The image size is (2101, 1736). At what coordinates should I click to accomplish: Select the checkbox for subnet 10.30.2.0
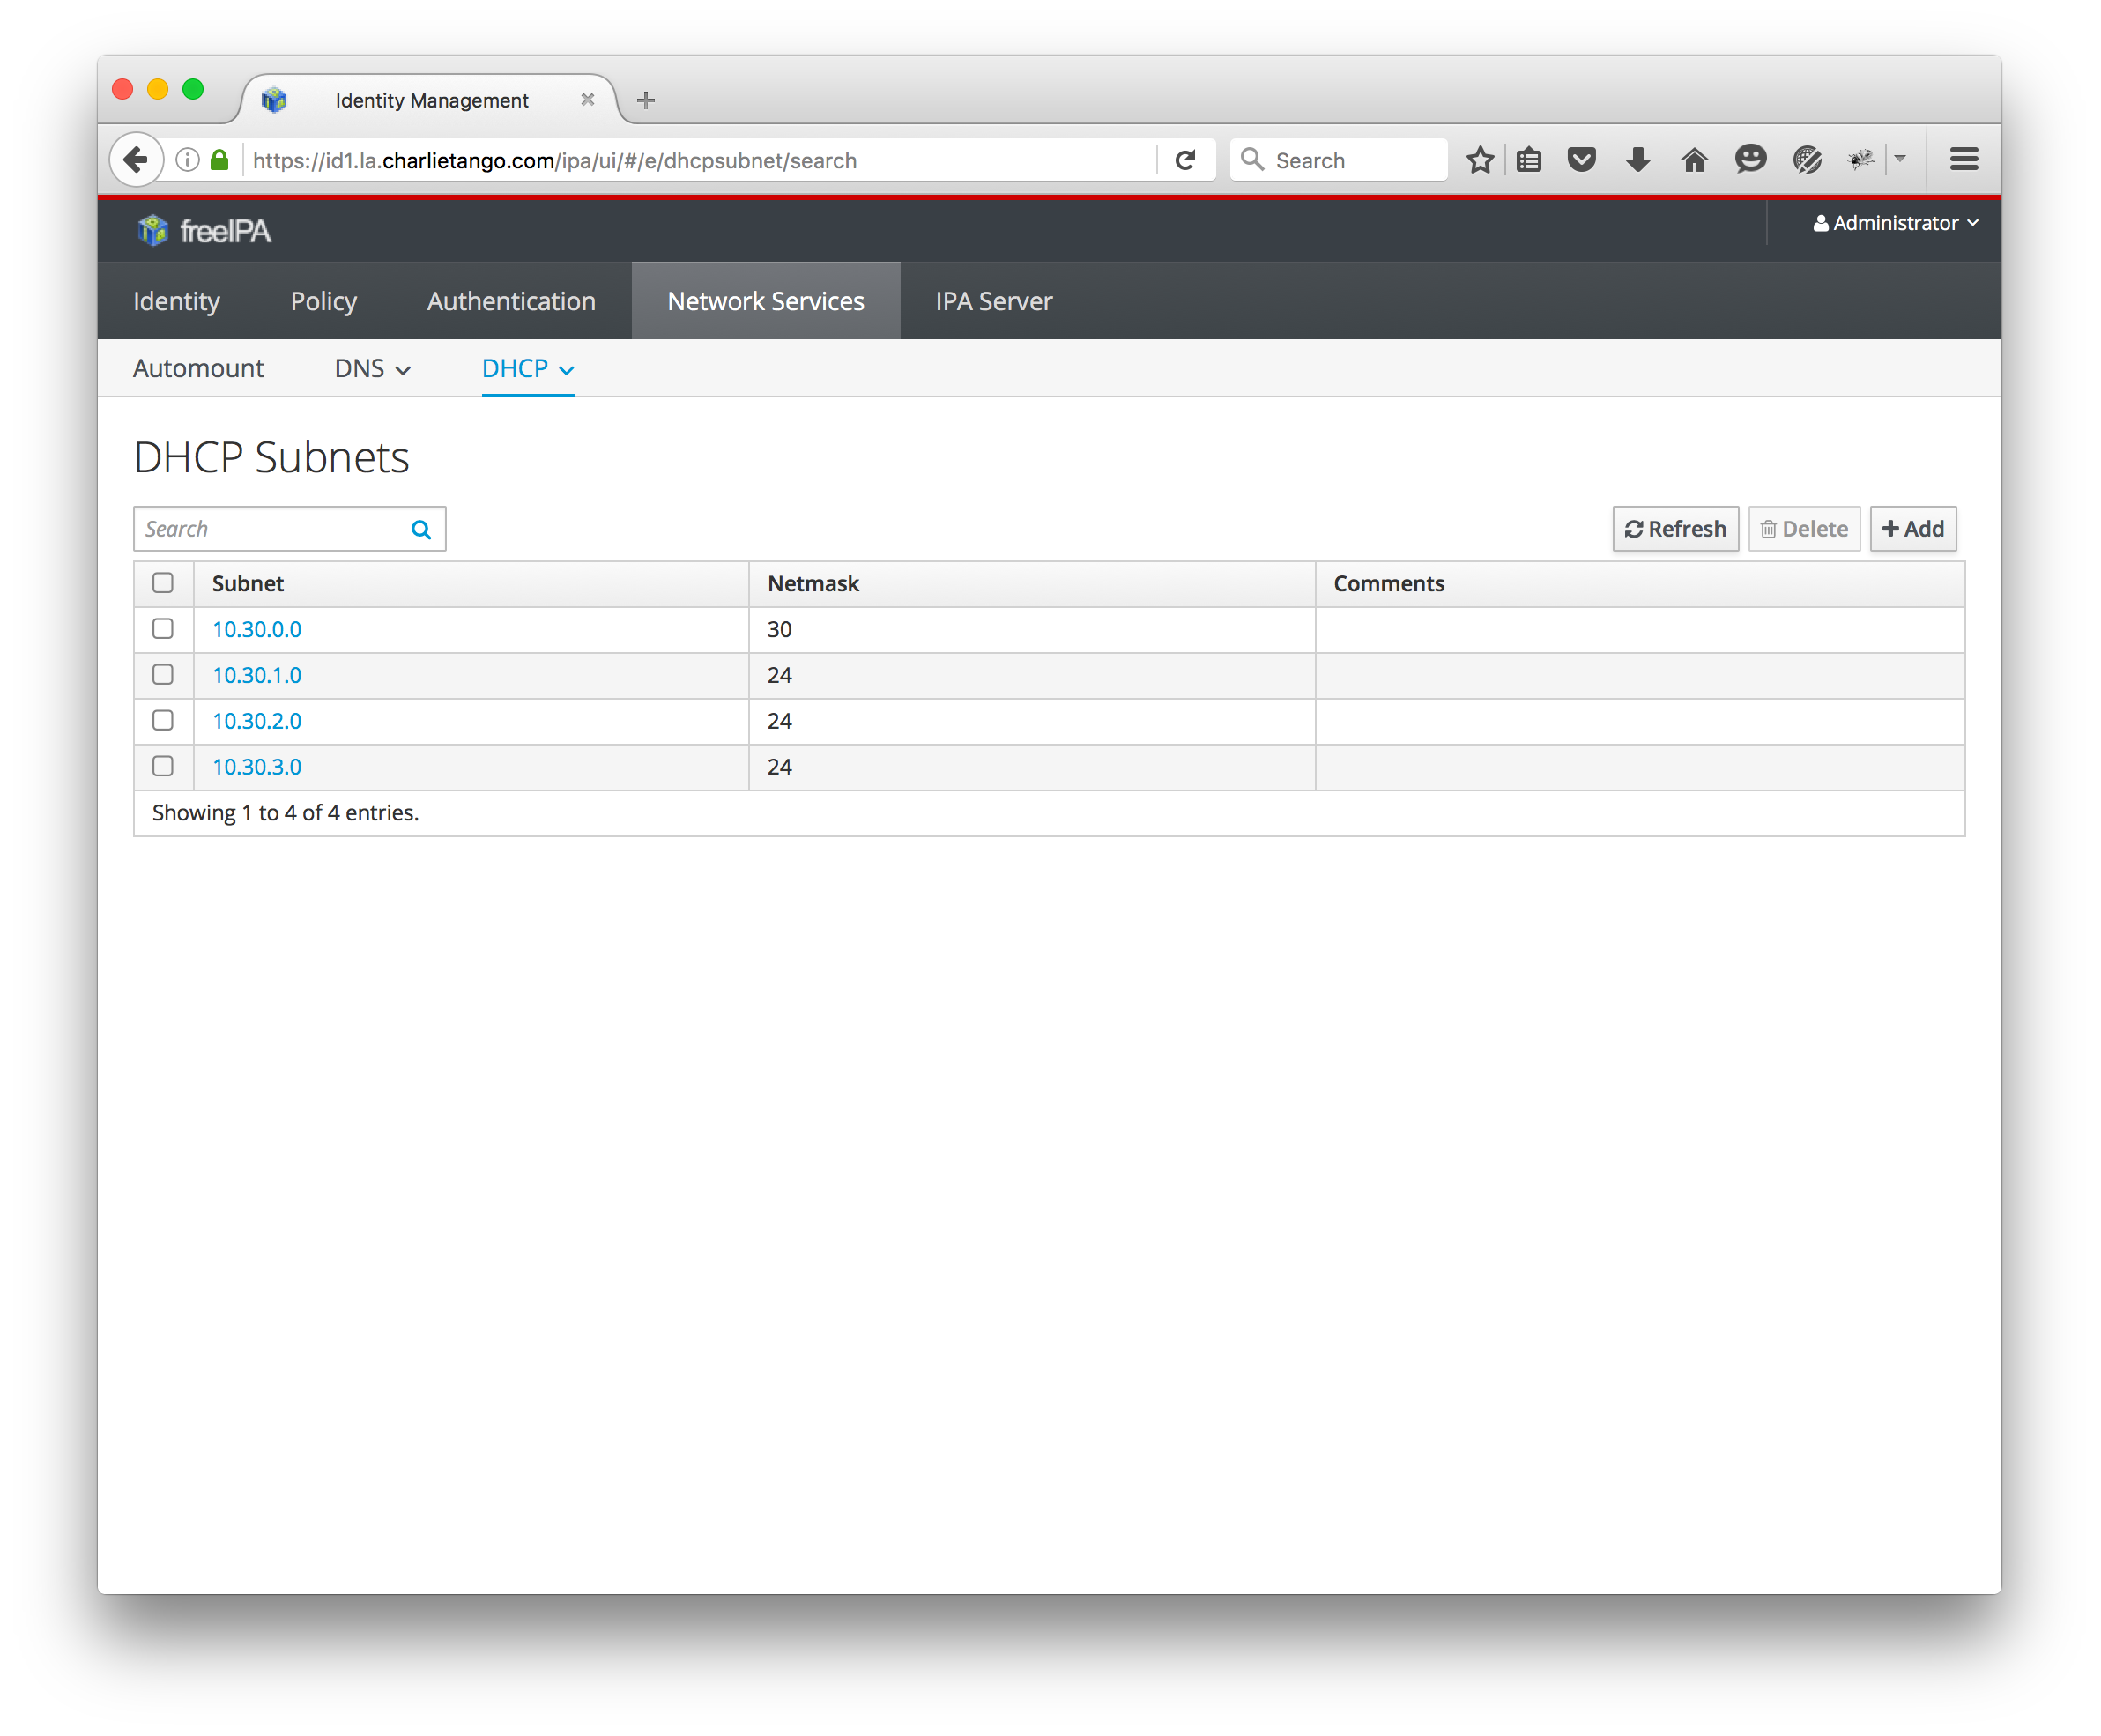[x=163, y=721]
